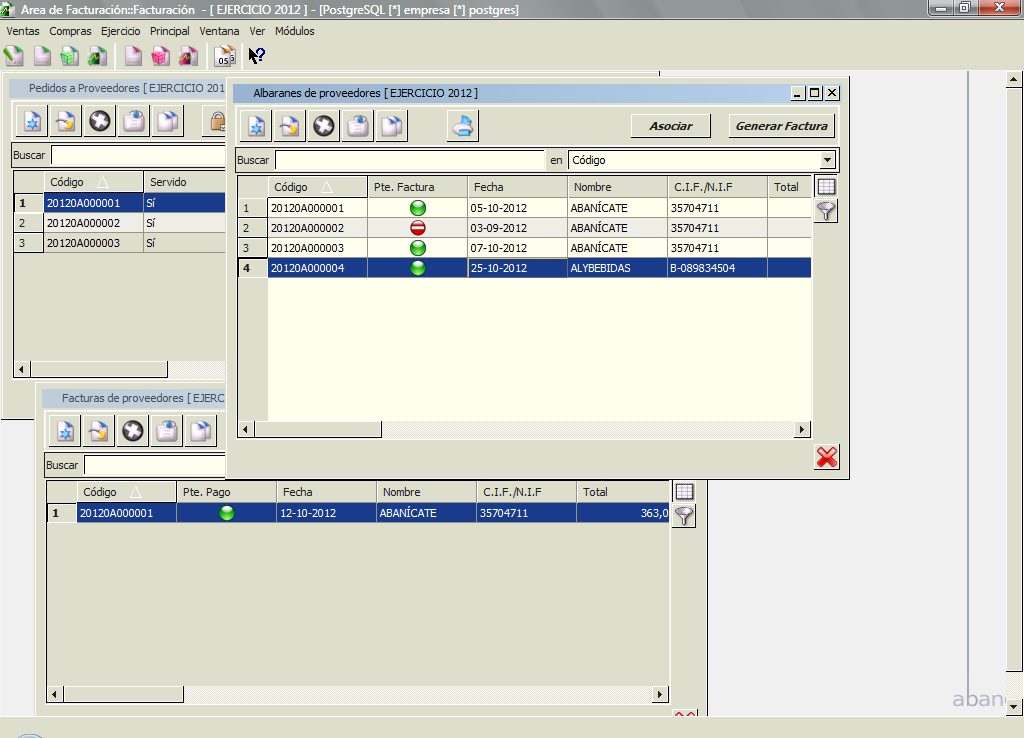Click Fecha column header in Albaranes table
This screenshot has height=738, width=1024.
click(518, 187)
